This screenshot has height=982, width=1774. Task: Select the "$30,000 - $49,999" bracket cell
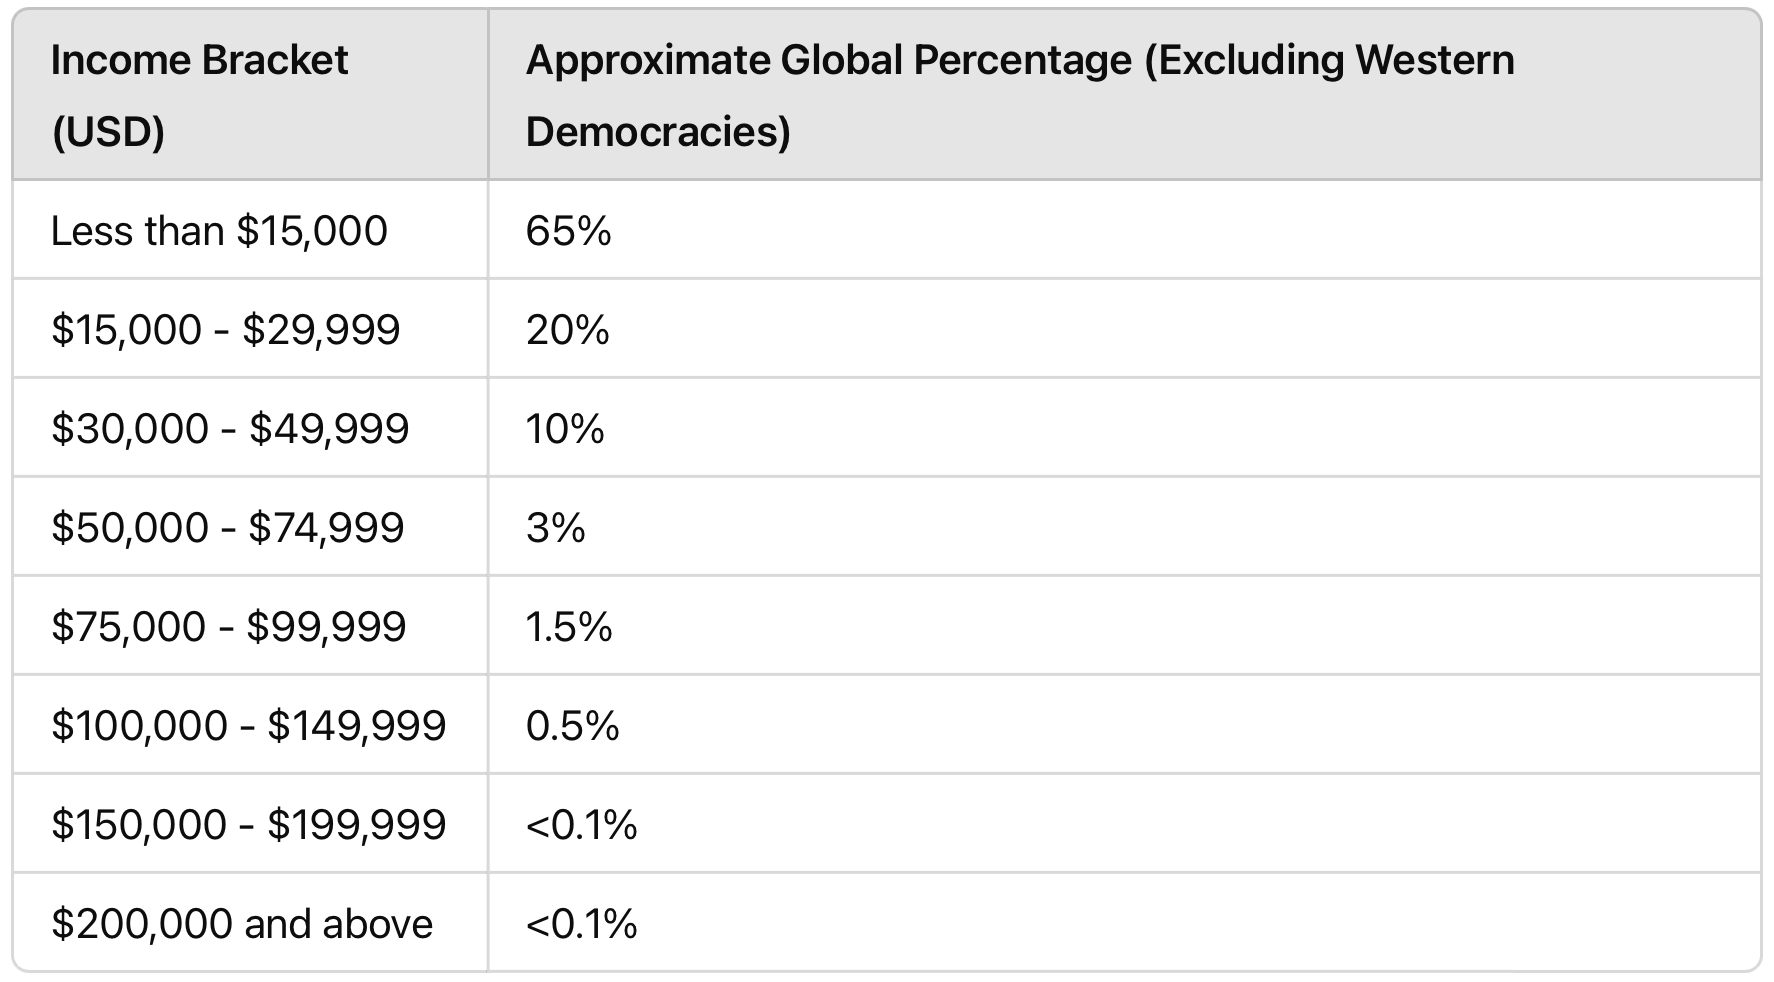[x=230, y=429]
